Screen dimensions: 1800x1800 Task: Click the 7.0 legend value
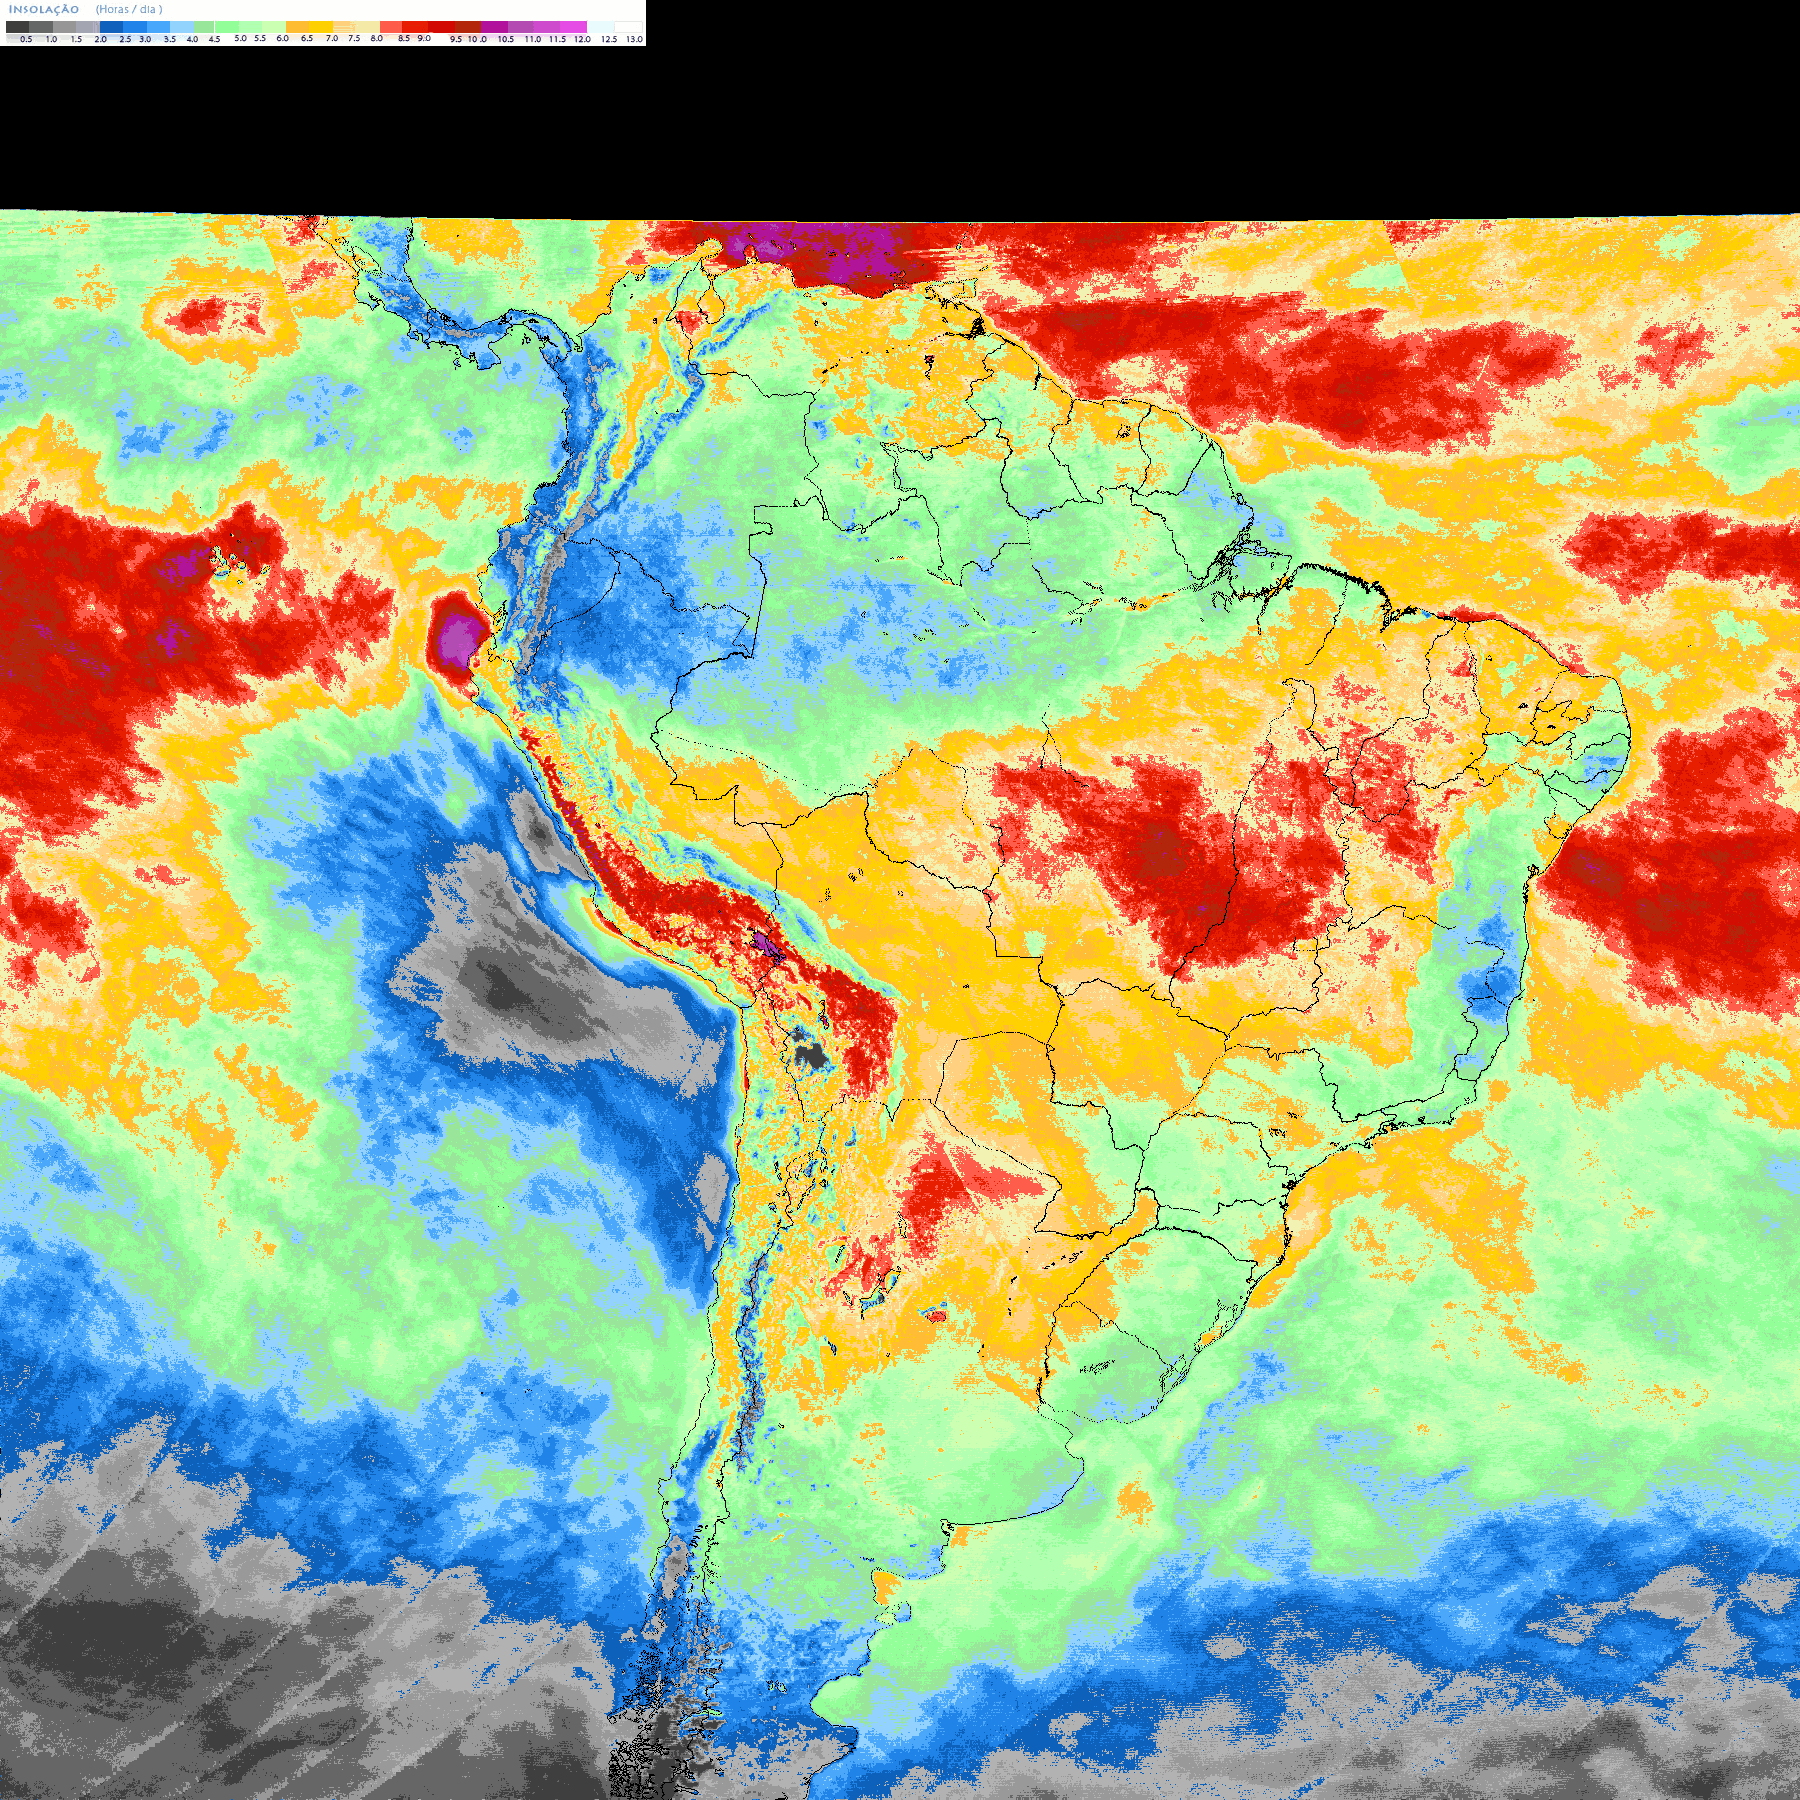pyautogui.click(x=332, y=38)
